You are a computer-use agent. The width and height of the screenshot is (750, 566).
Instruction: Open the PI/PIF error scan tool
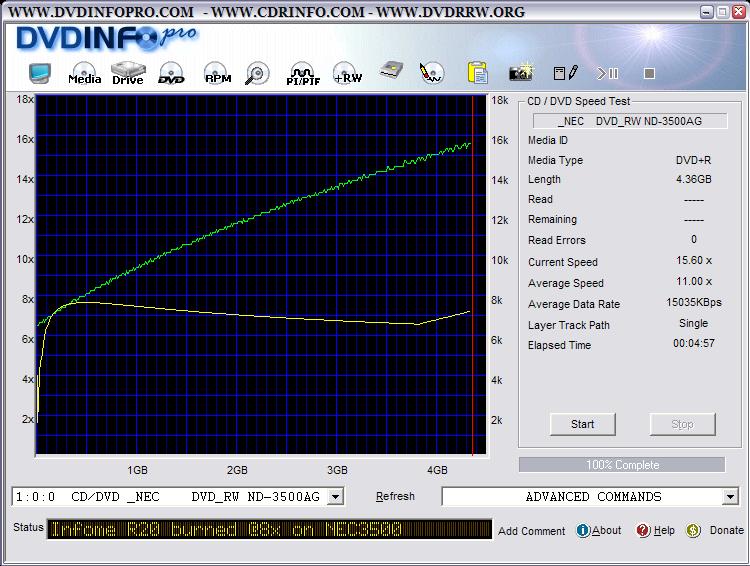pos(303,74)
